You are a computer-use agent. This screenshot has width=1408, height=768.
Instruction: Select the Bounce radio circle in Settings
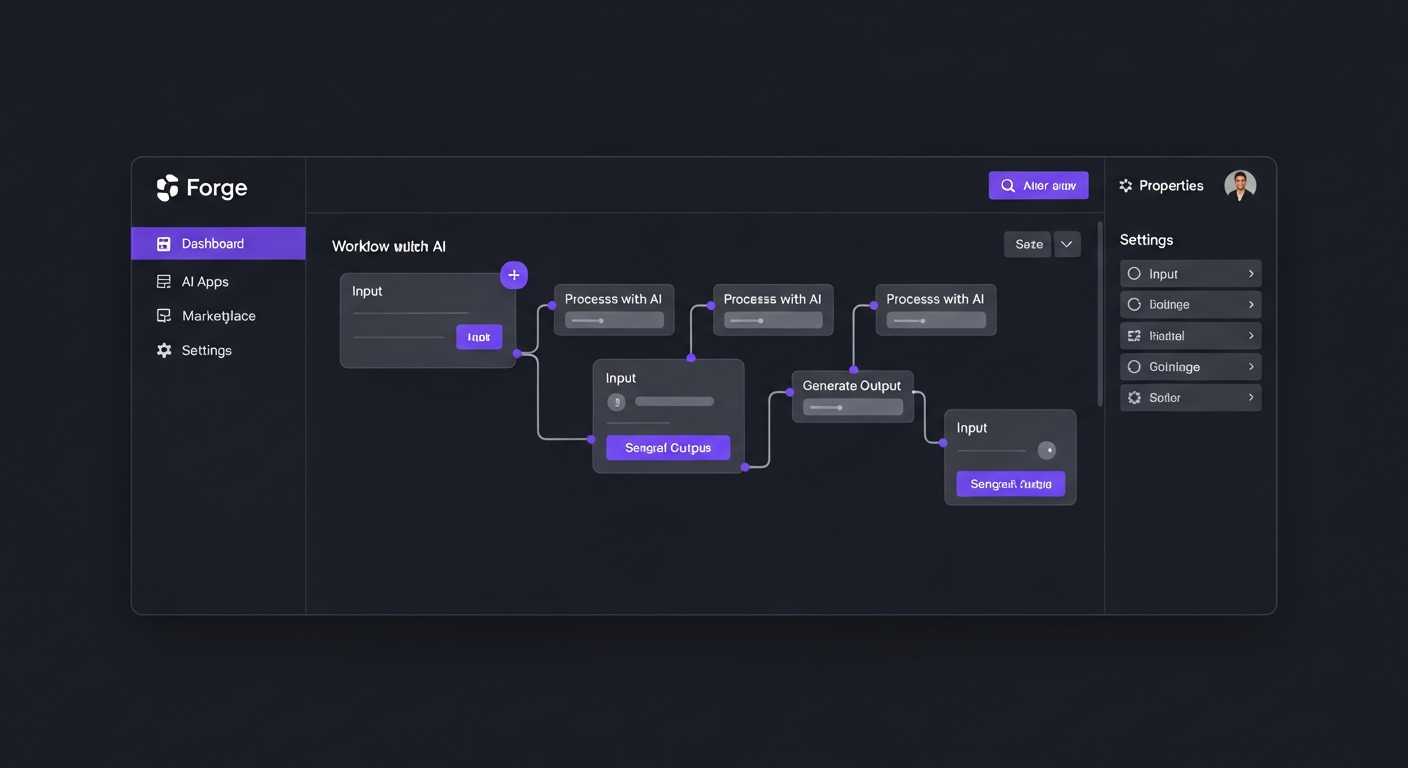pyautogui.click(x=1134, y=304)
